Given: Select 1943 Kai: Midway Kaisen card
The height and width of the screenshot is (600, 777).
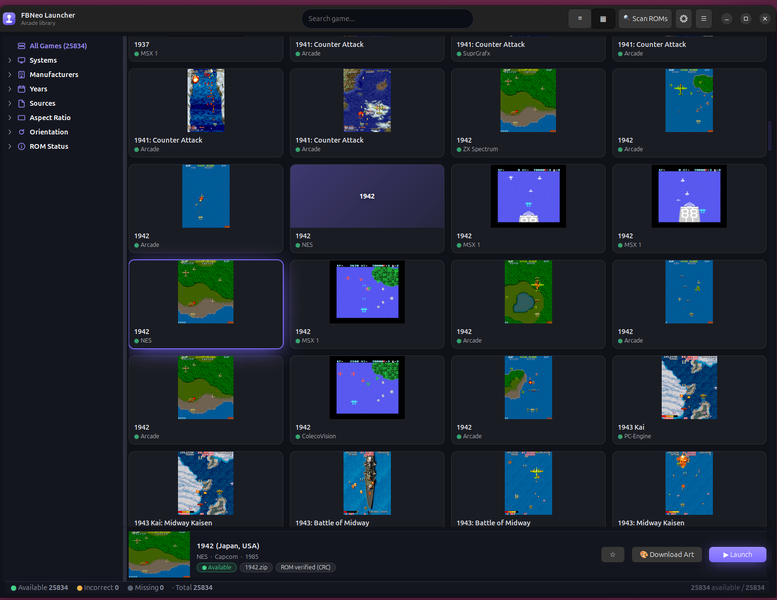Looking at the screenshot, I should click(206, 489).
